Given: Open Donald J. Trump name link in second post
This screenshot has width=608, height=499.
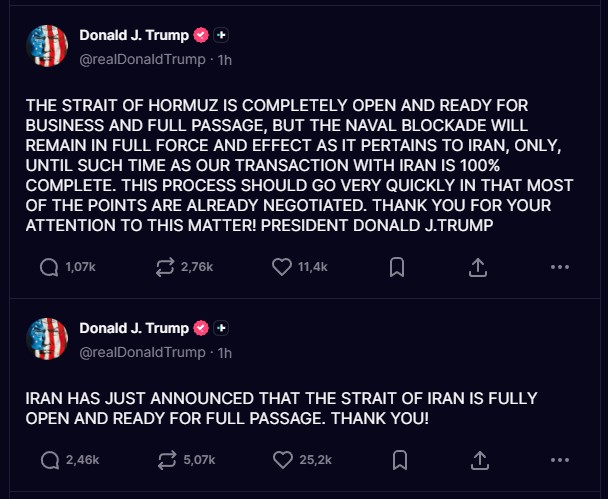Looking at the screenshot, I should [133, 328].
